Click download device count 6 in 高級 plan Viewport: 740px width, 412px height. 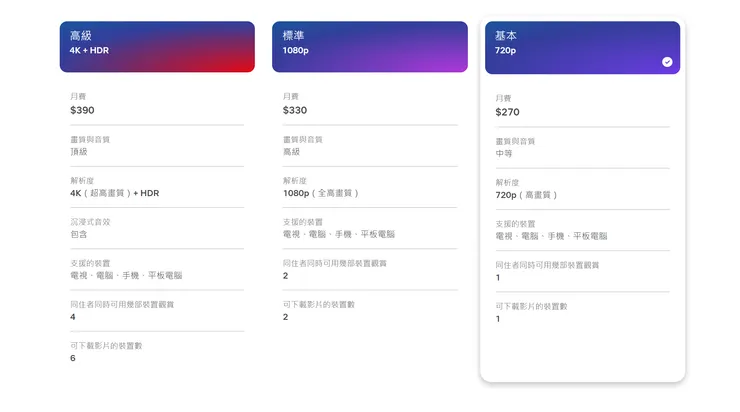[73, 358]
